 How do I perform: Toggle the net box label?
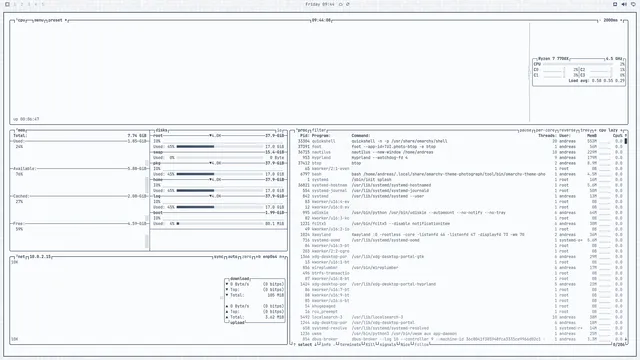tap(21, 257)
